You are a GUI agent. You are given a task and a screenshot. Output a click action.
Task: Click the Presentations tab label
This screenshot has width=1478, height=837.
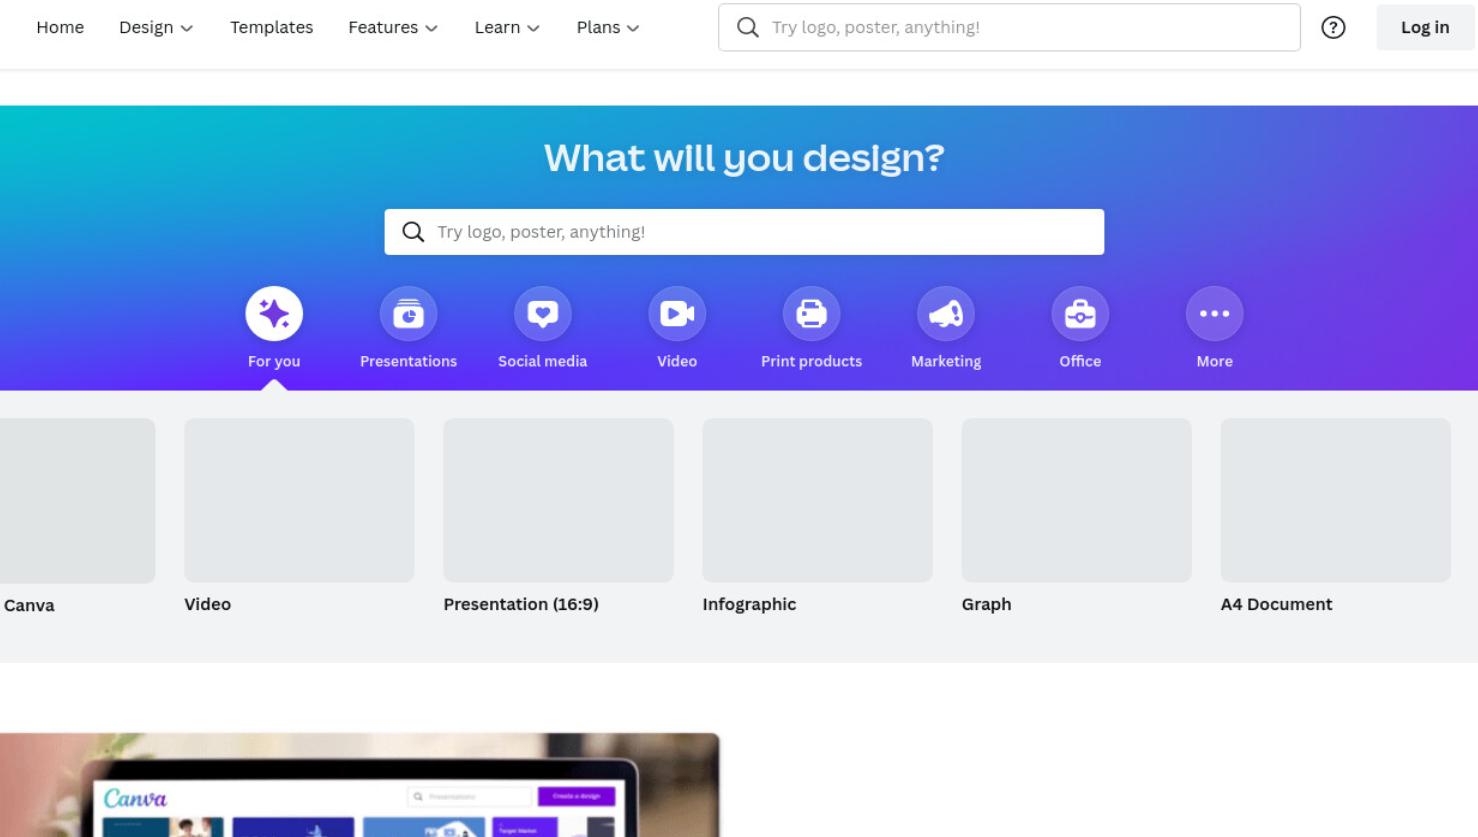pyautogui.click(x=408, y=361)
